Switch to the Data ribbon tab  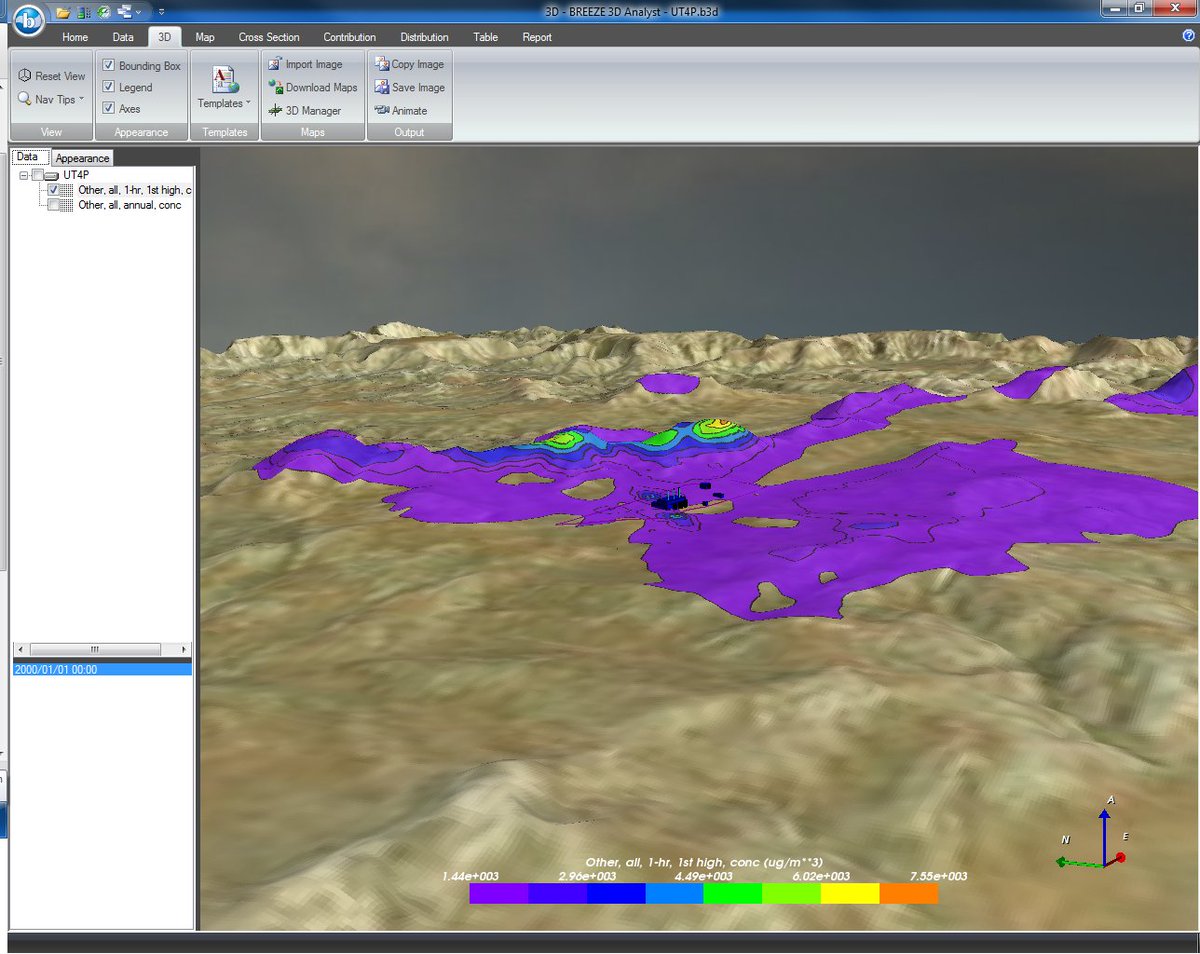tap(123, 37)
